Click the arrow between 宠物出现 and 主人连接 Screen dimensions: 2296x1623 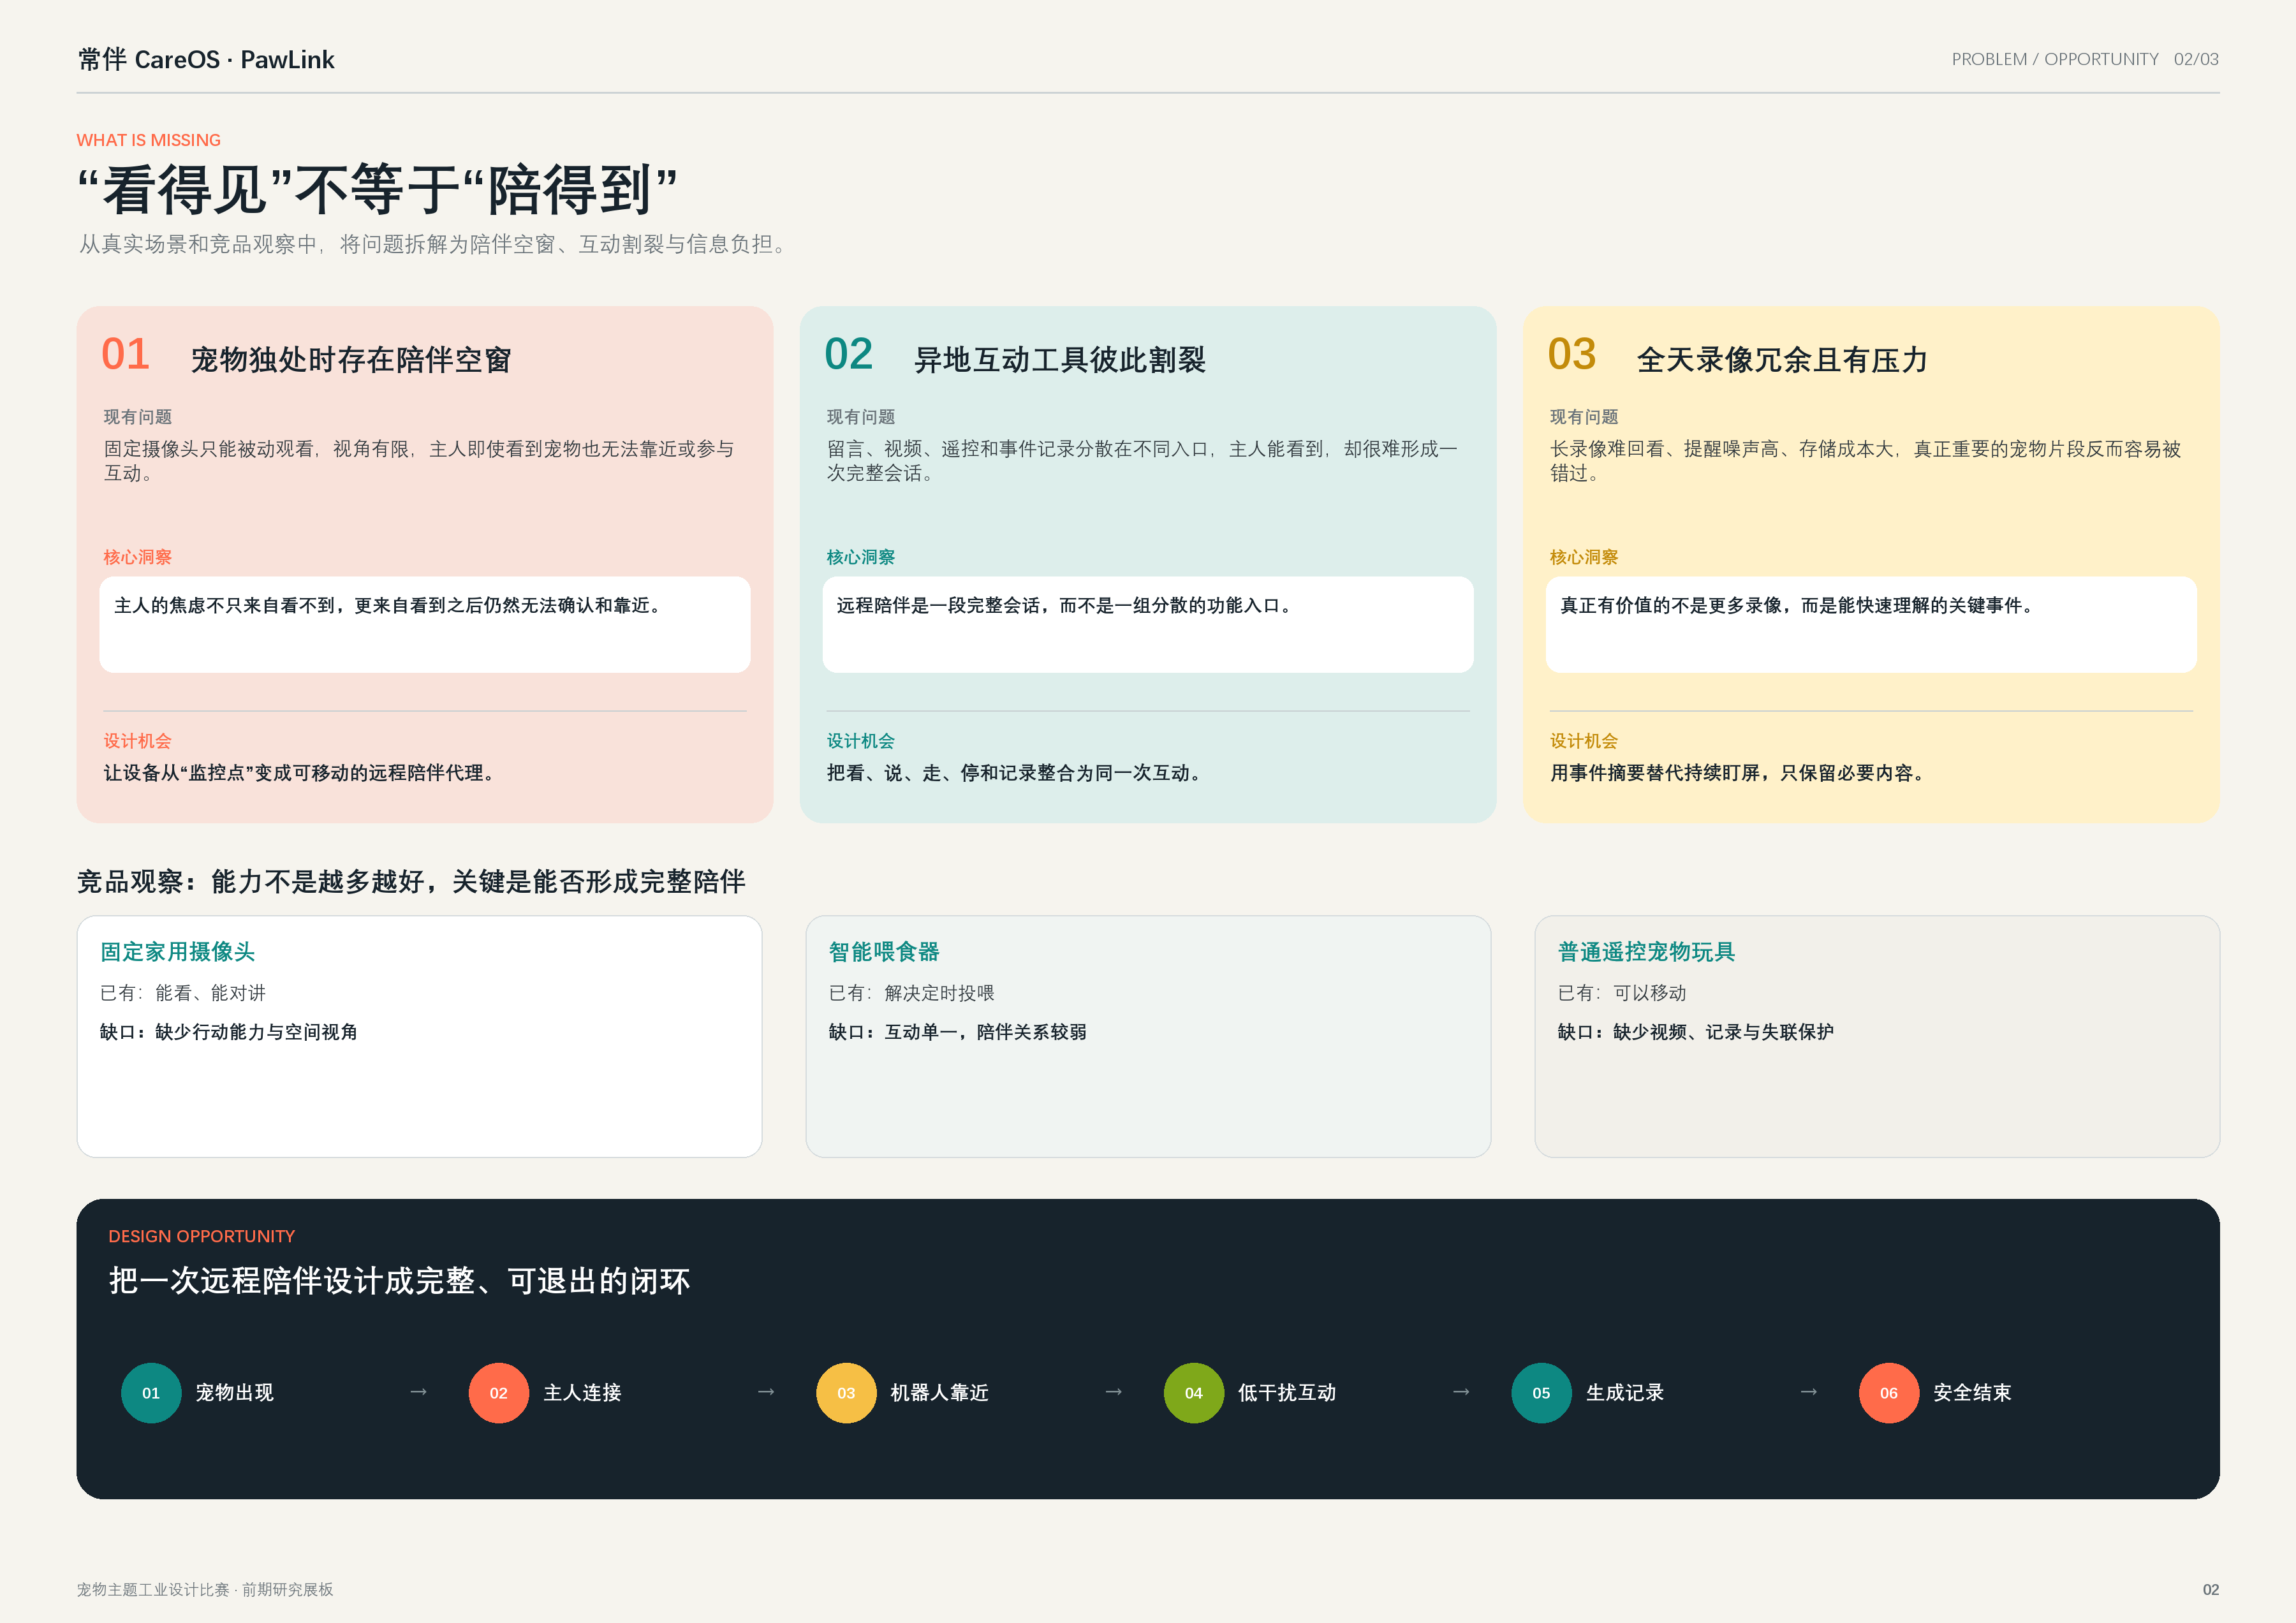click(419, 1391)
